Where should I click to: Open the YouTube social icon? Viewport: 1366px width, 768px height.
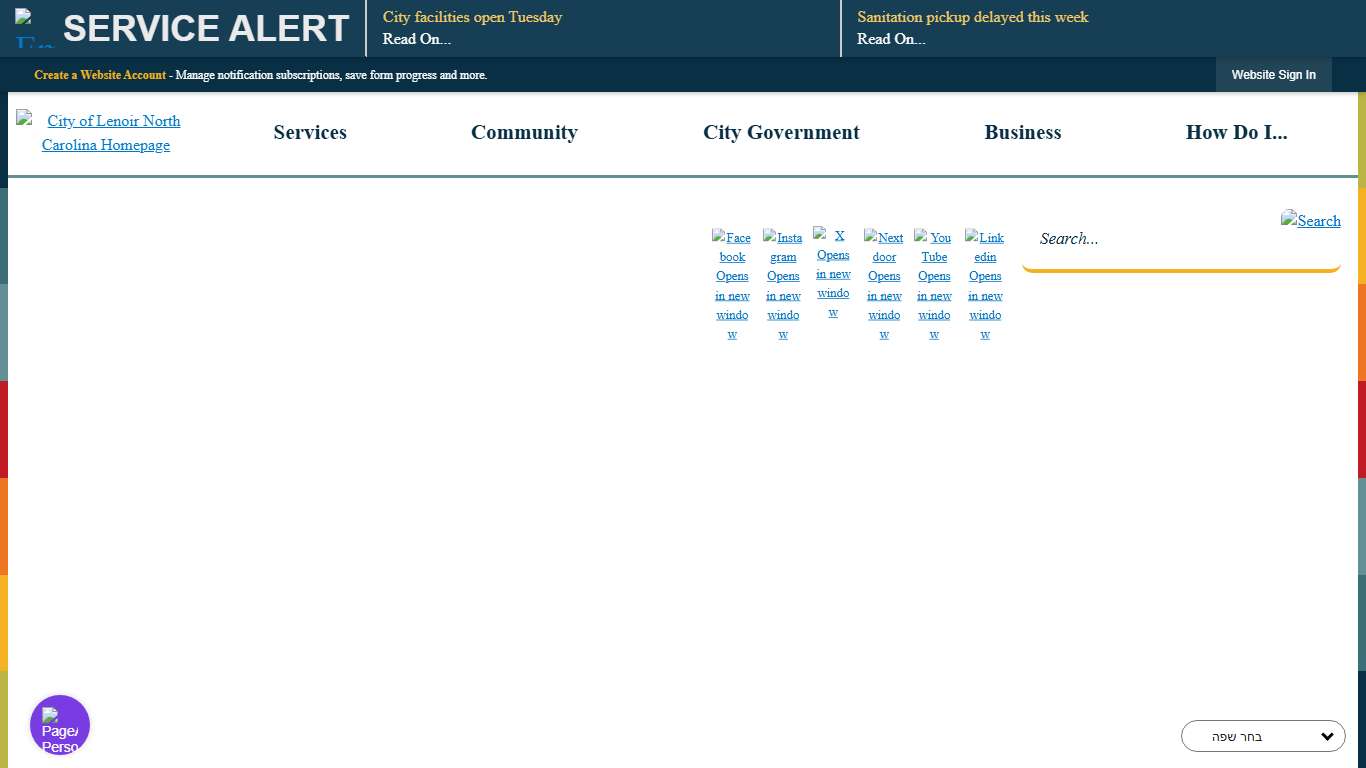click(934, 285)
